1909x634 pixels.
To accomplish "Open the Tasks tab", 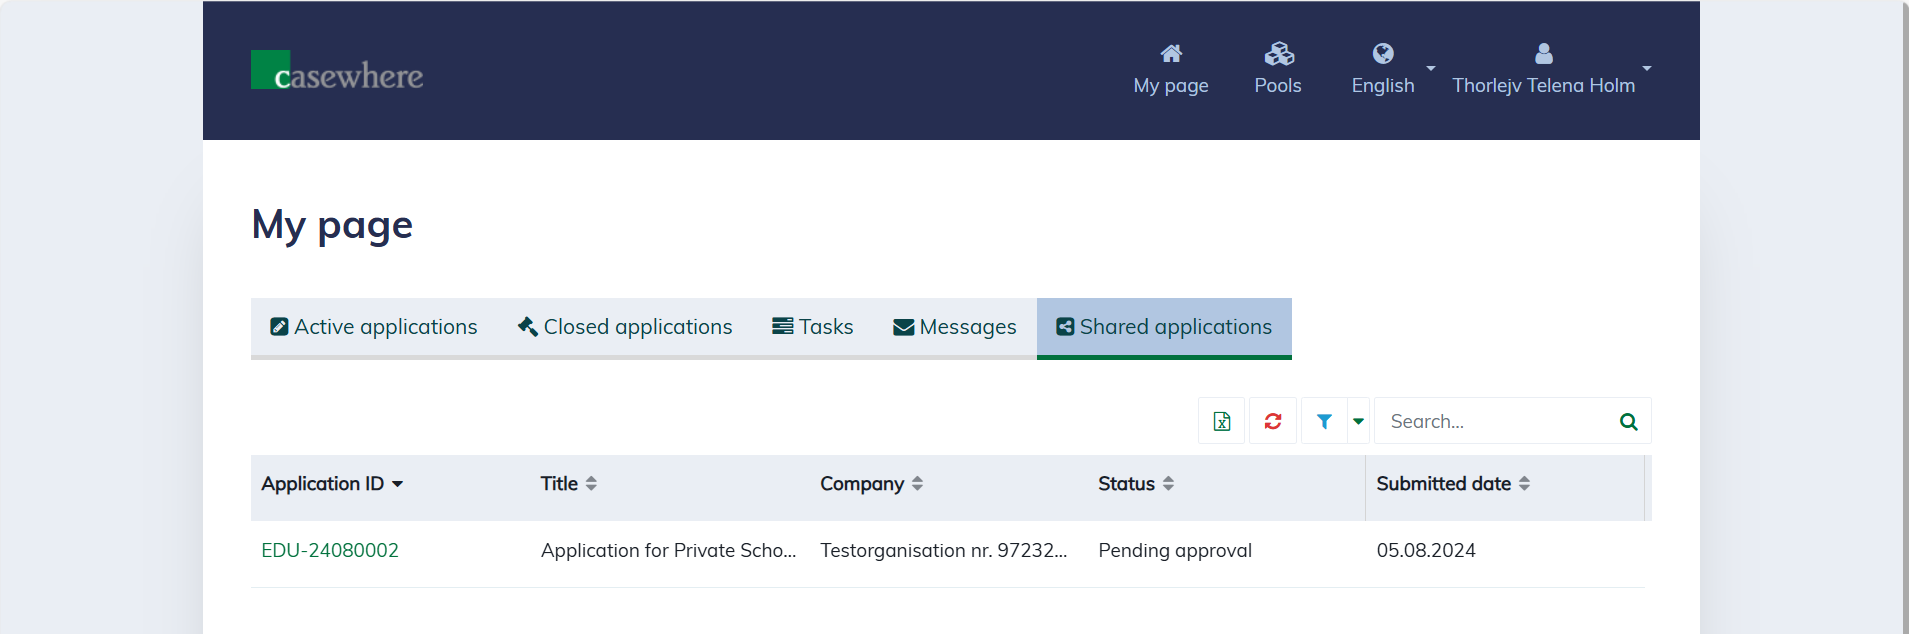I will 812,327.
